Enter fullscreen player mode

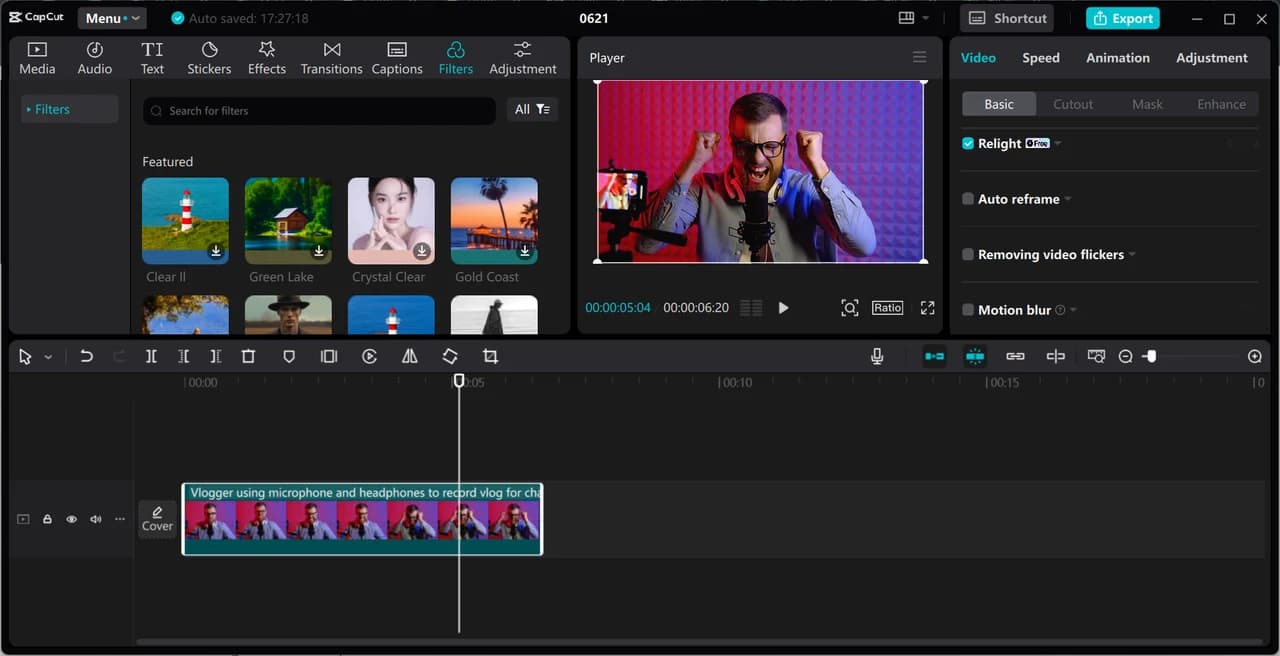click(928, 308)
